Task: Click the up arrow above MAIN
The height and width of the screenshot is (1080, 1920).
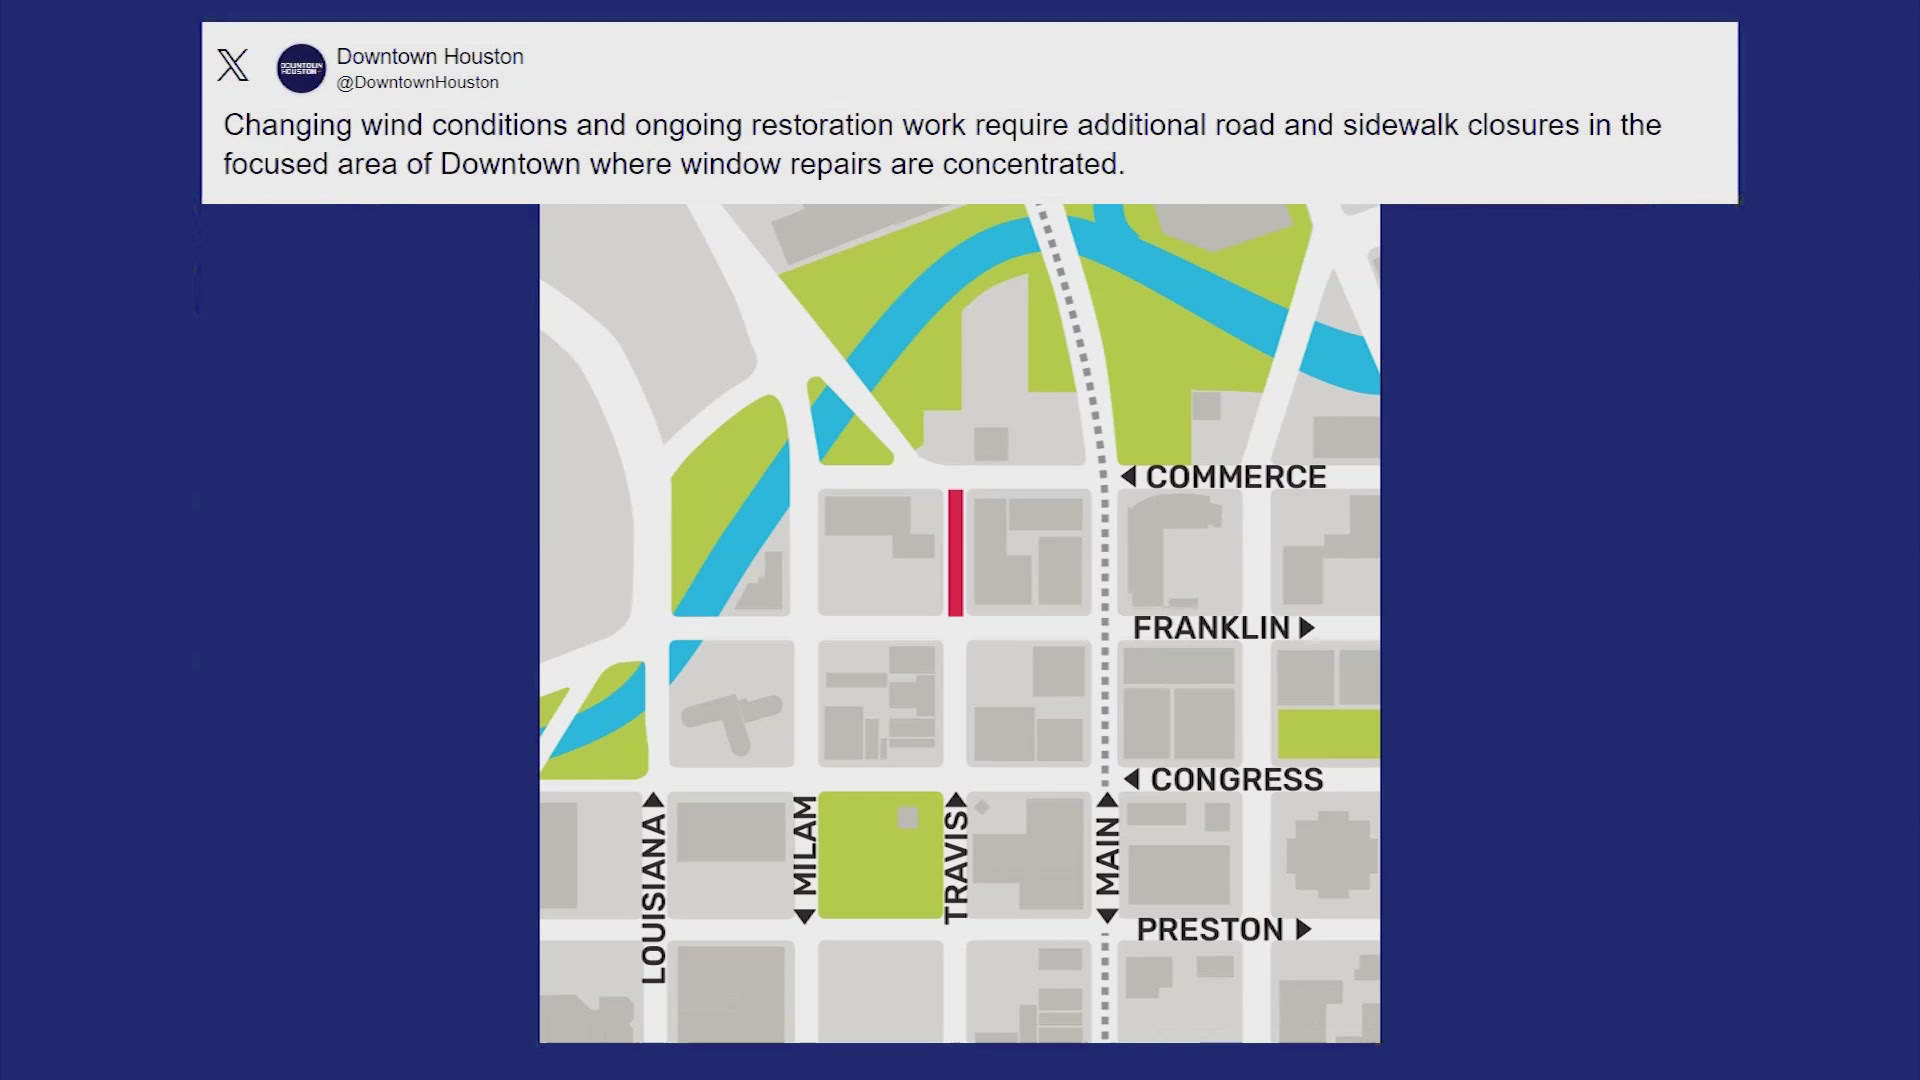Action: pos(1107,800)
